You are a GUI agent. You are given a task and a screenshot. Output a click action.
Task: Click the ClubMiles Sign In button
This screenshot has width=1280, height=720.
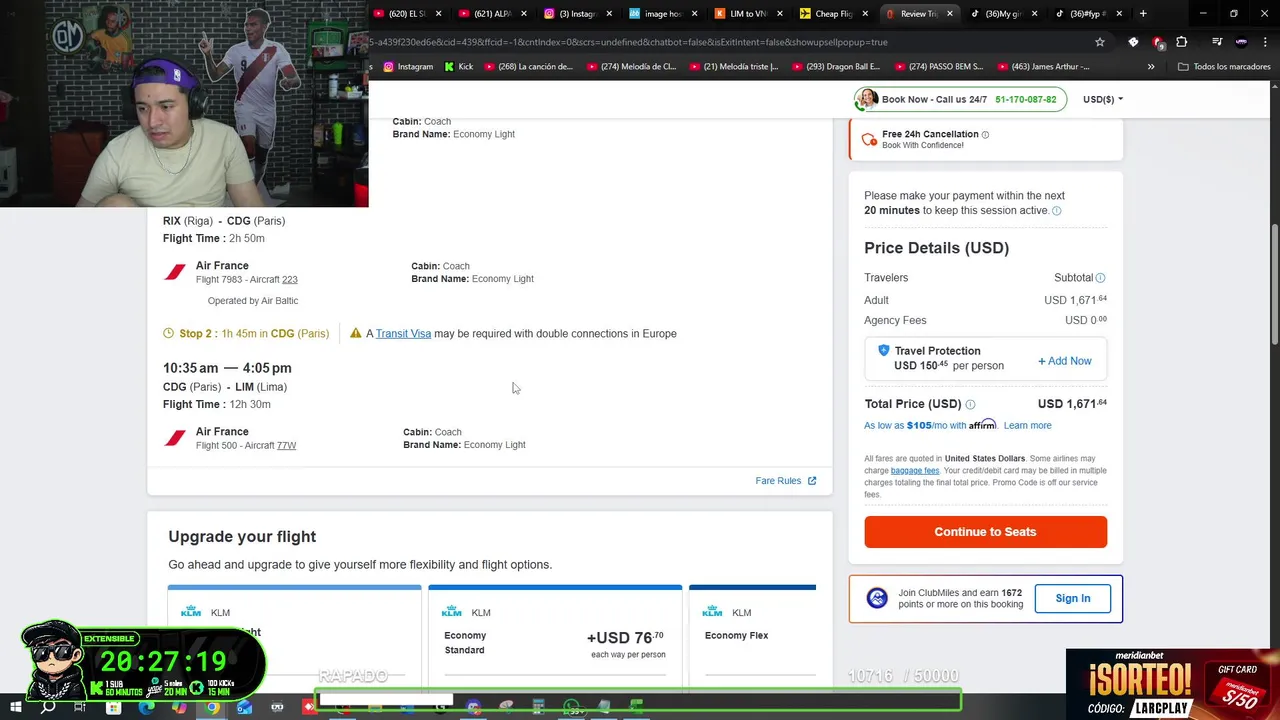pos(1073,598)
